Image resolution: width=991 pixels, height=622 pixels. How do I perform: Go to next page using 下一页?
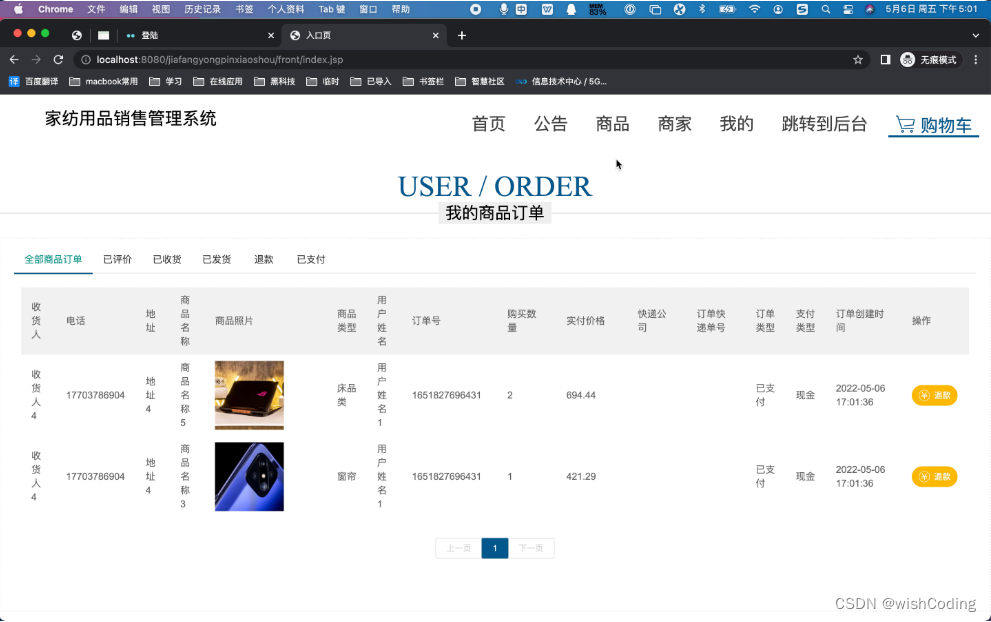pos(532,548)
